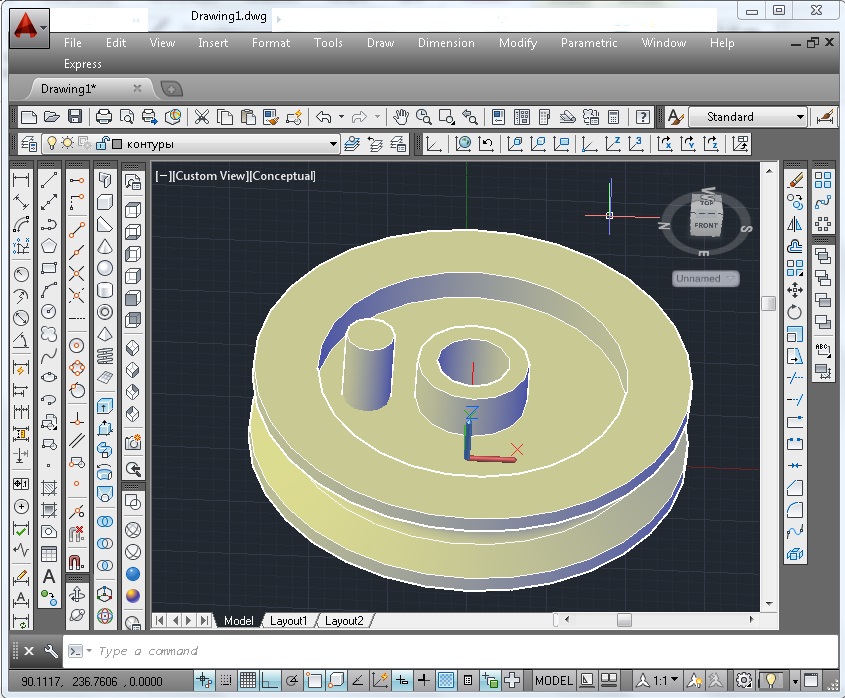Open the Undo history dropdown arrow
Image resolution: width=845 pixels, height=698 pixels.
tap(341, 116)
